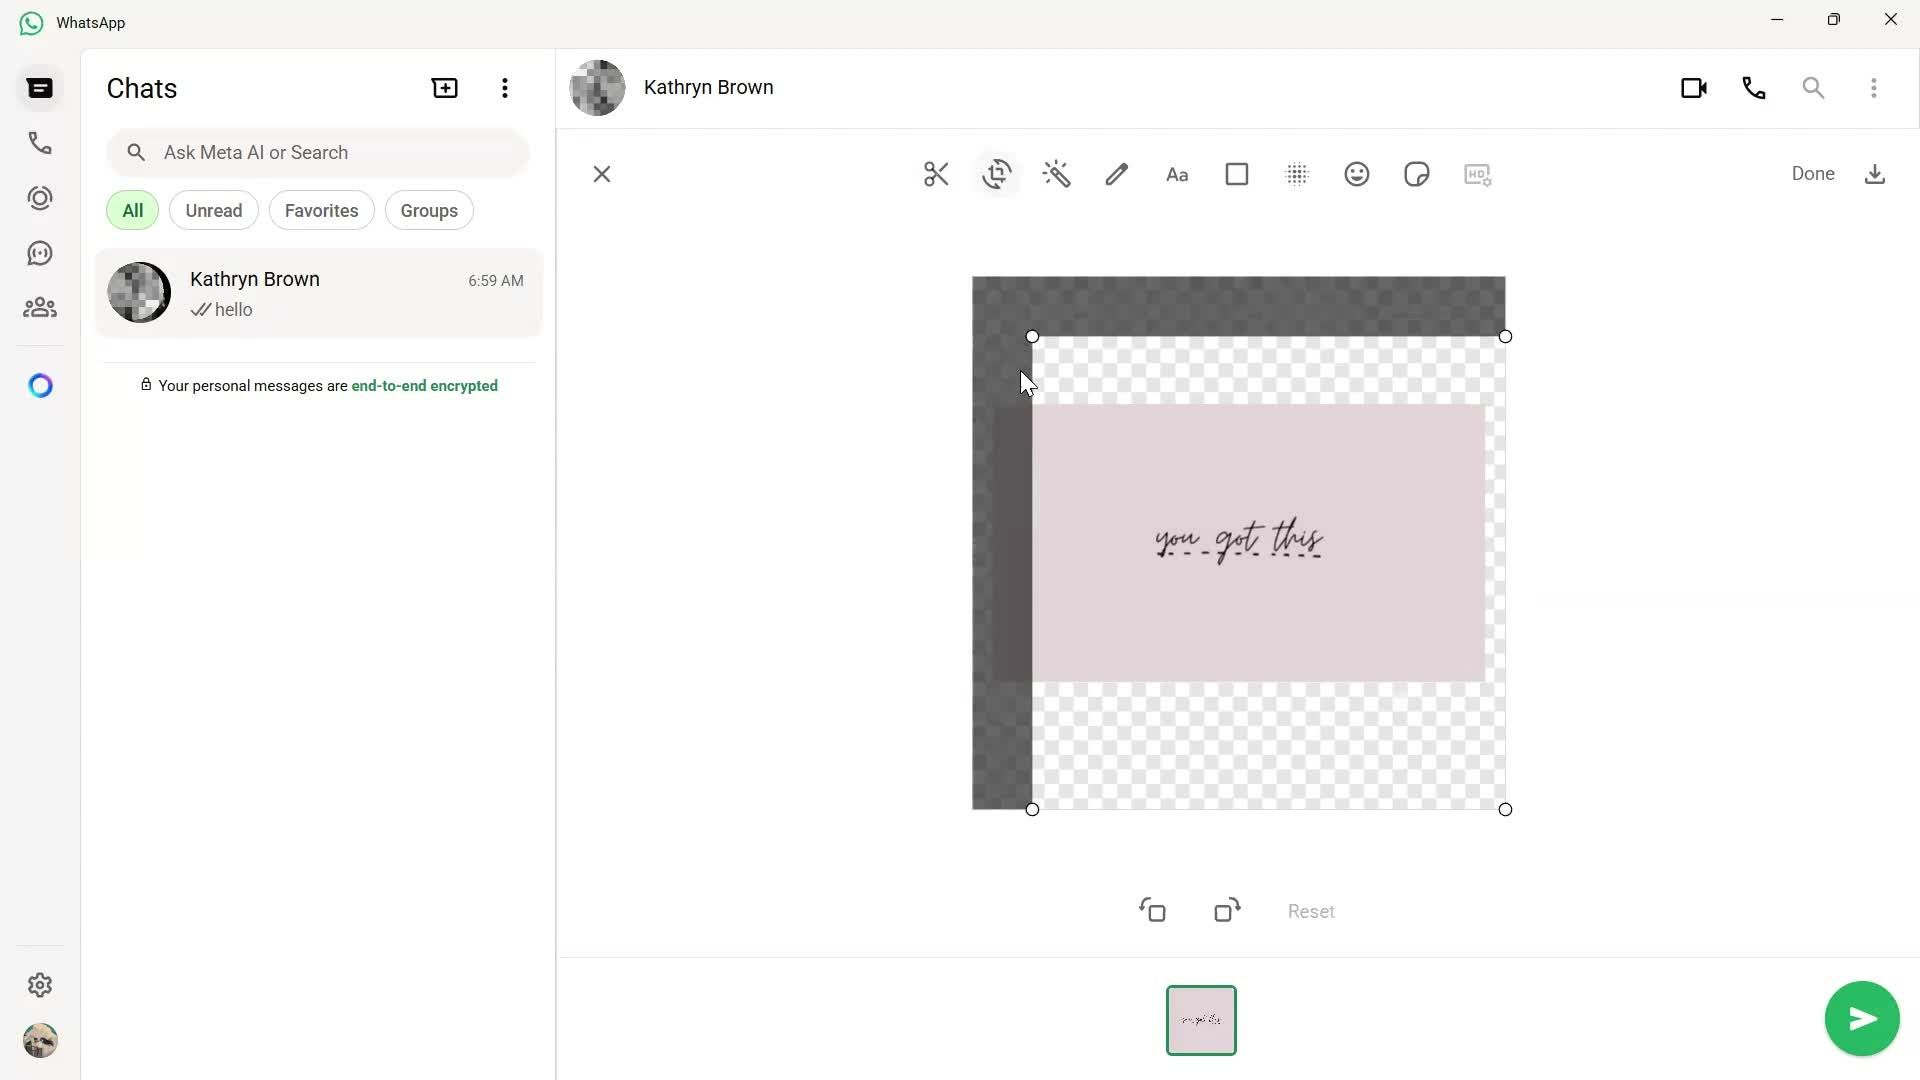Viewport: 1920px width, 1080px height.
Task: Show only Unread chats
Action: point(213,210)
